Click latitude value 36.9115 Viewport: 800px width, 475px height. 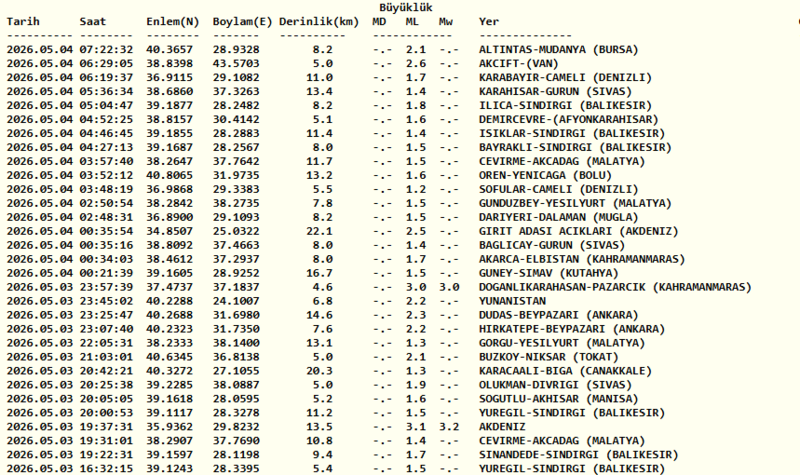click(x=169, y=78)
